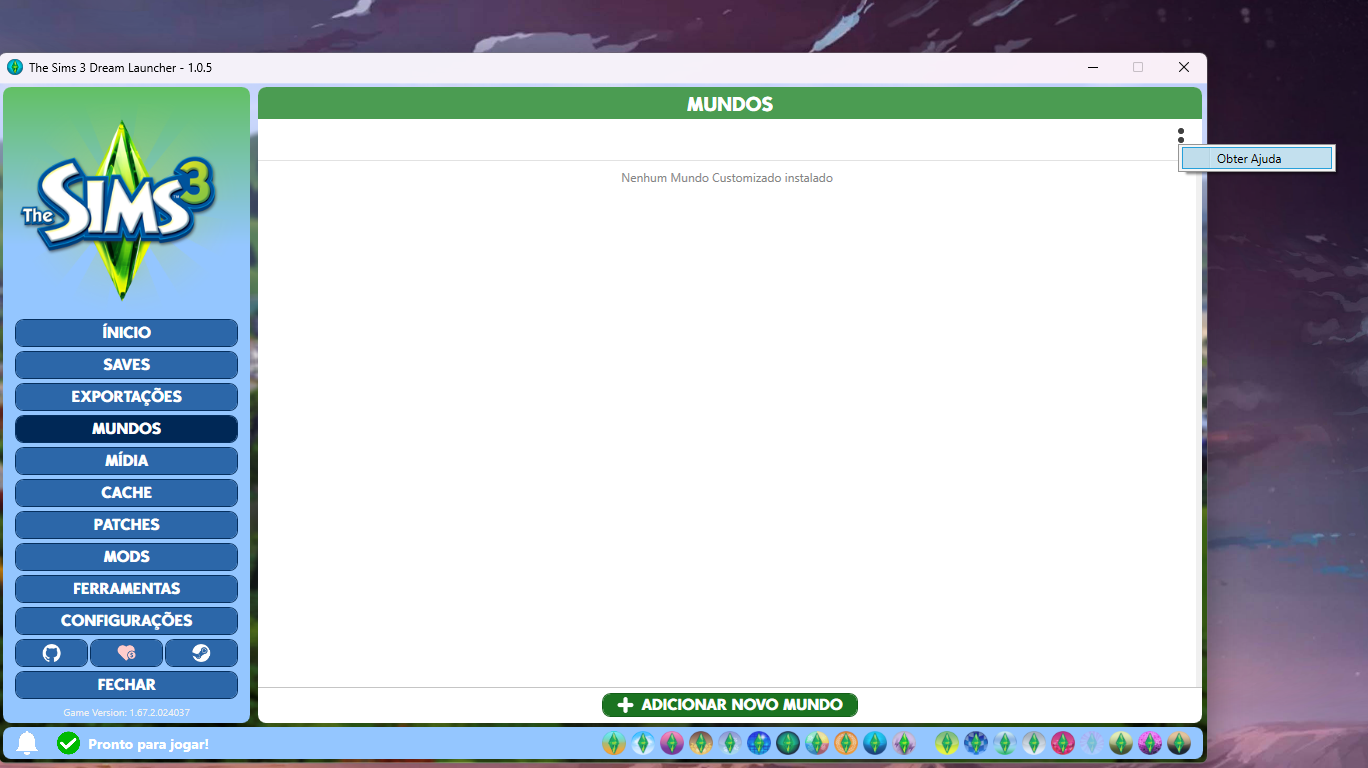Select the orange ring expansion pack icon

tap(846, 743)
